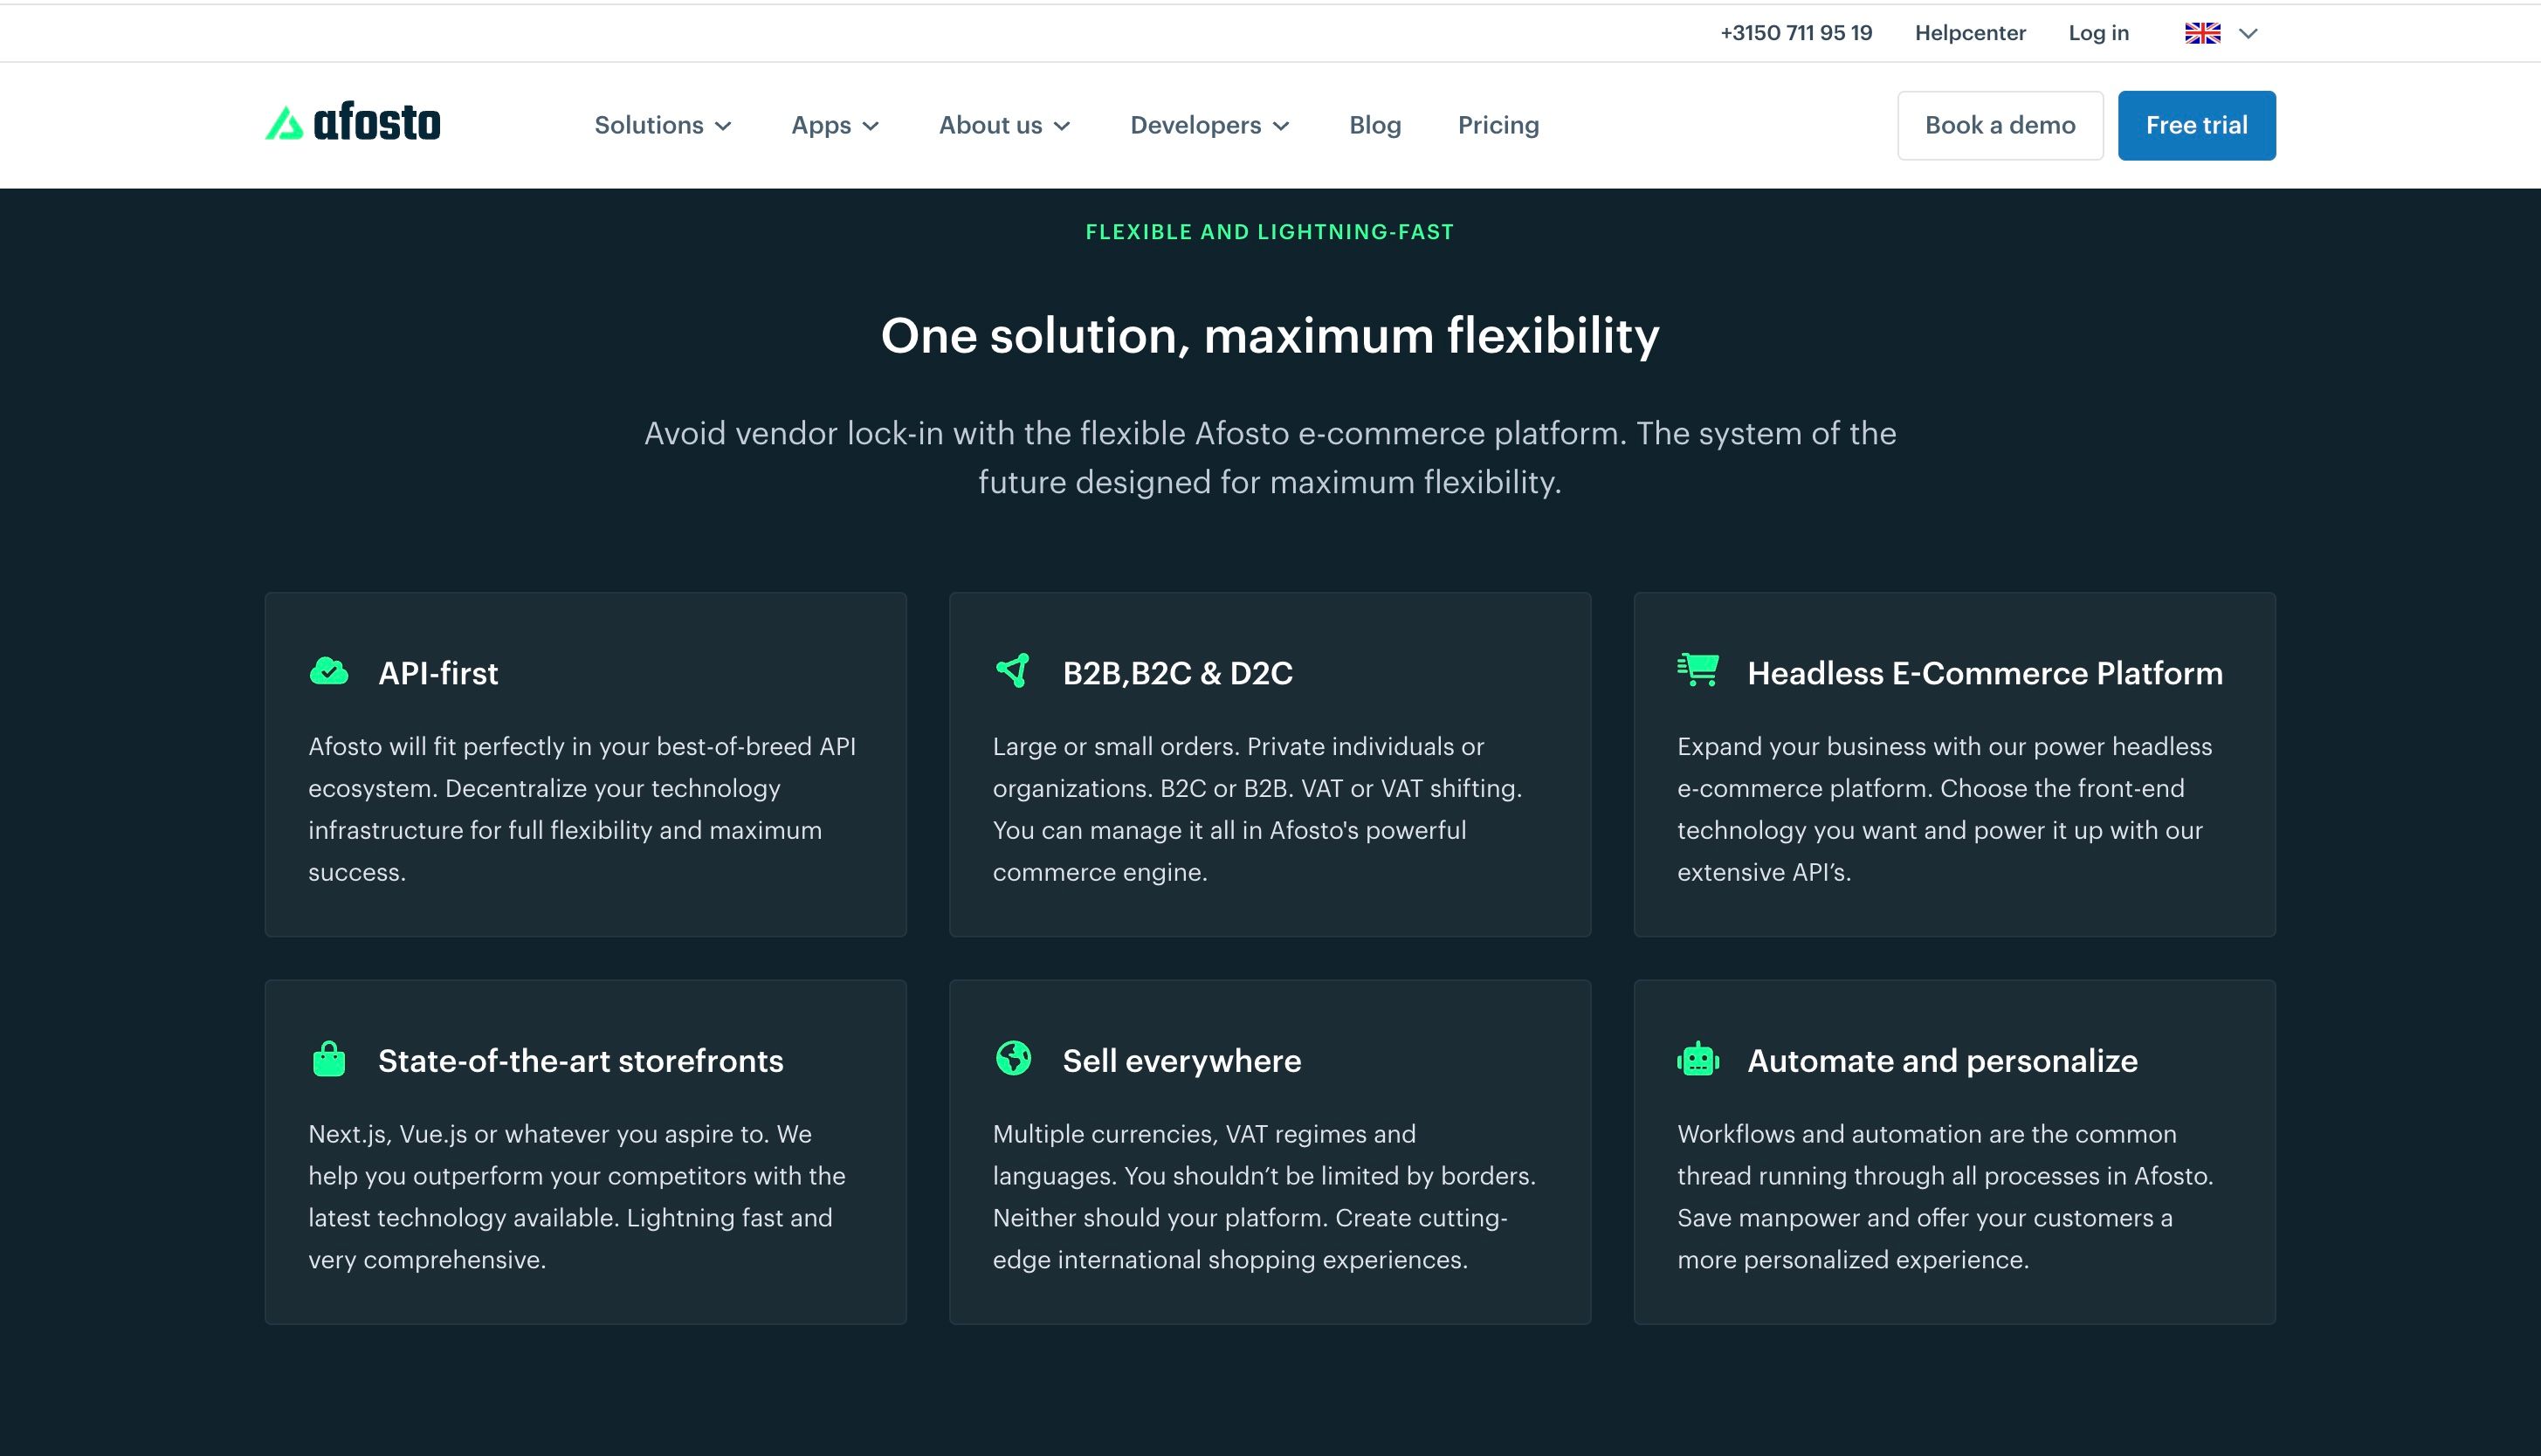
Task: Go to the Blog page
Action: pos(1375,125)
